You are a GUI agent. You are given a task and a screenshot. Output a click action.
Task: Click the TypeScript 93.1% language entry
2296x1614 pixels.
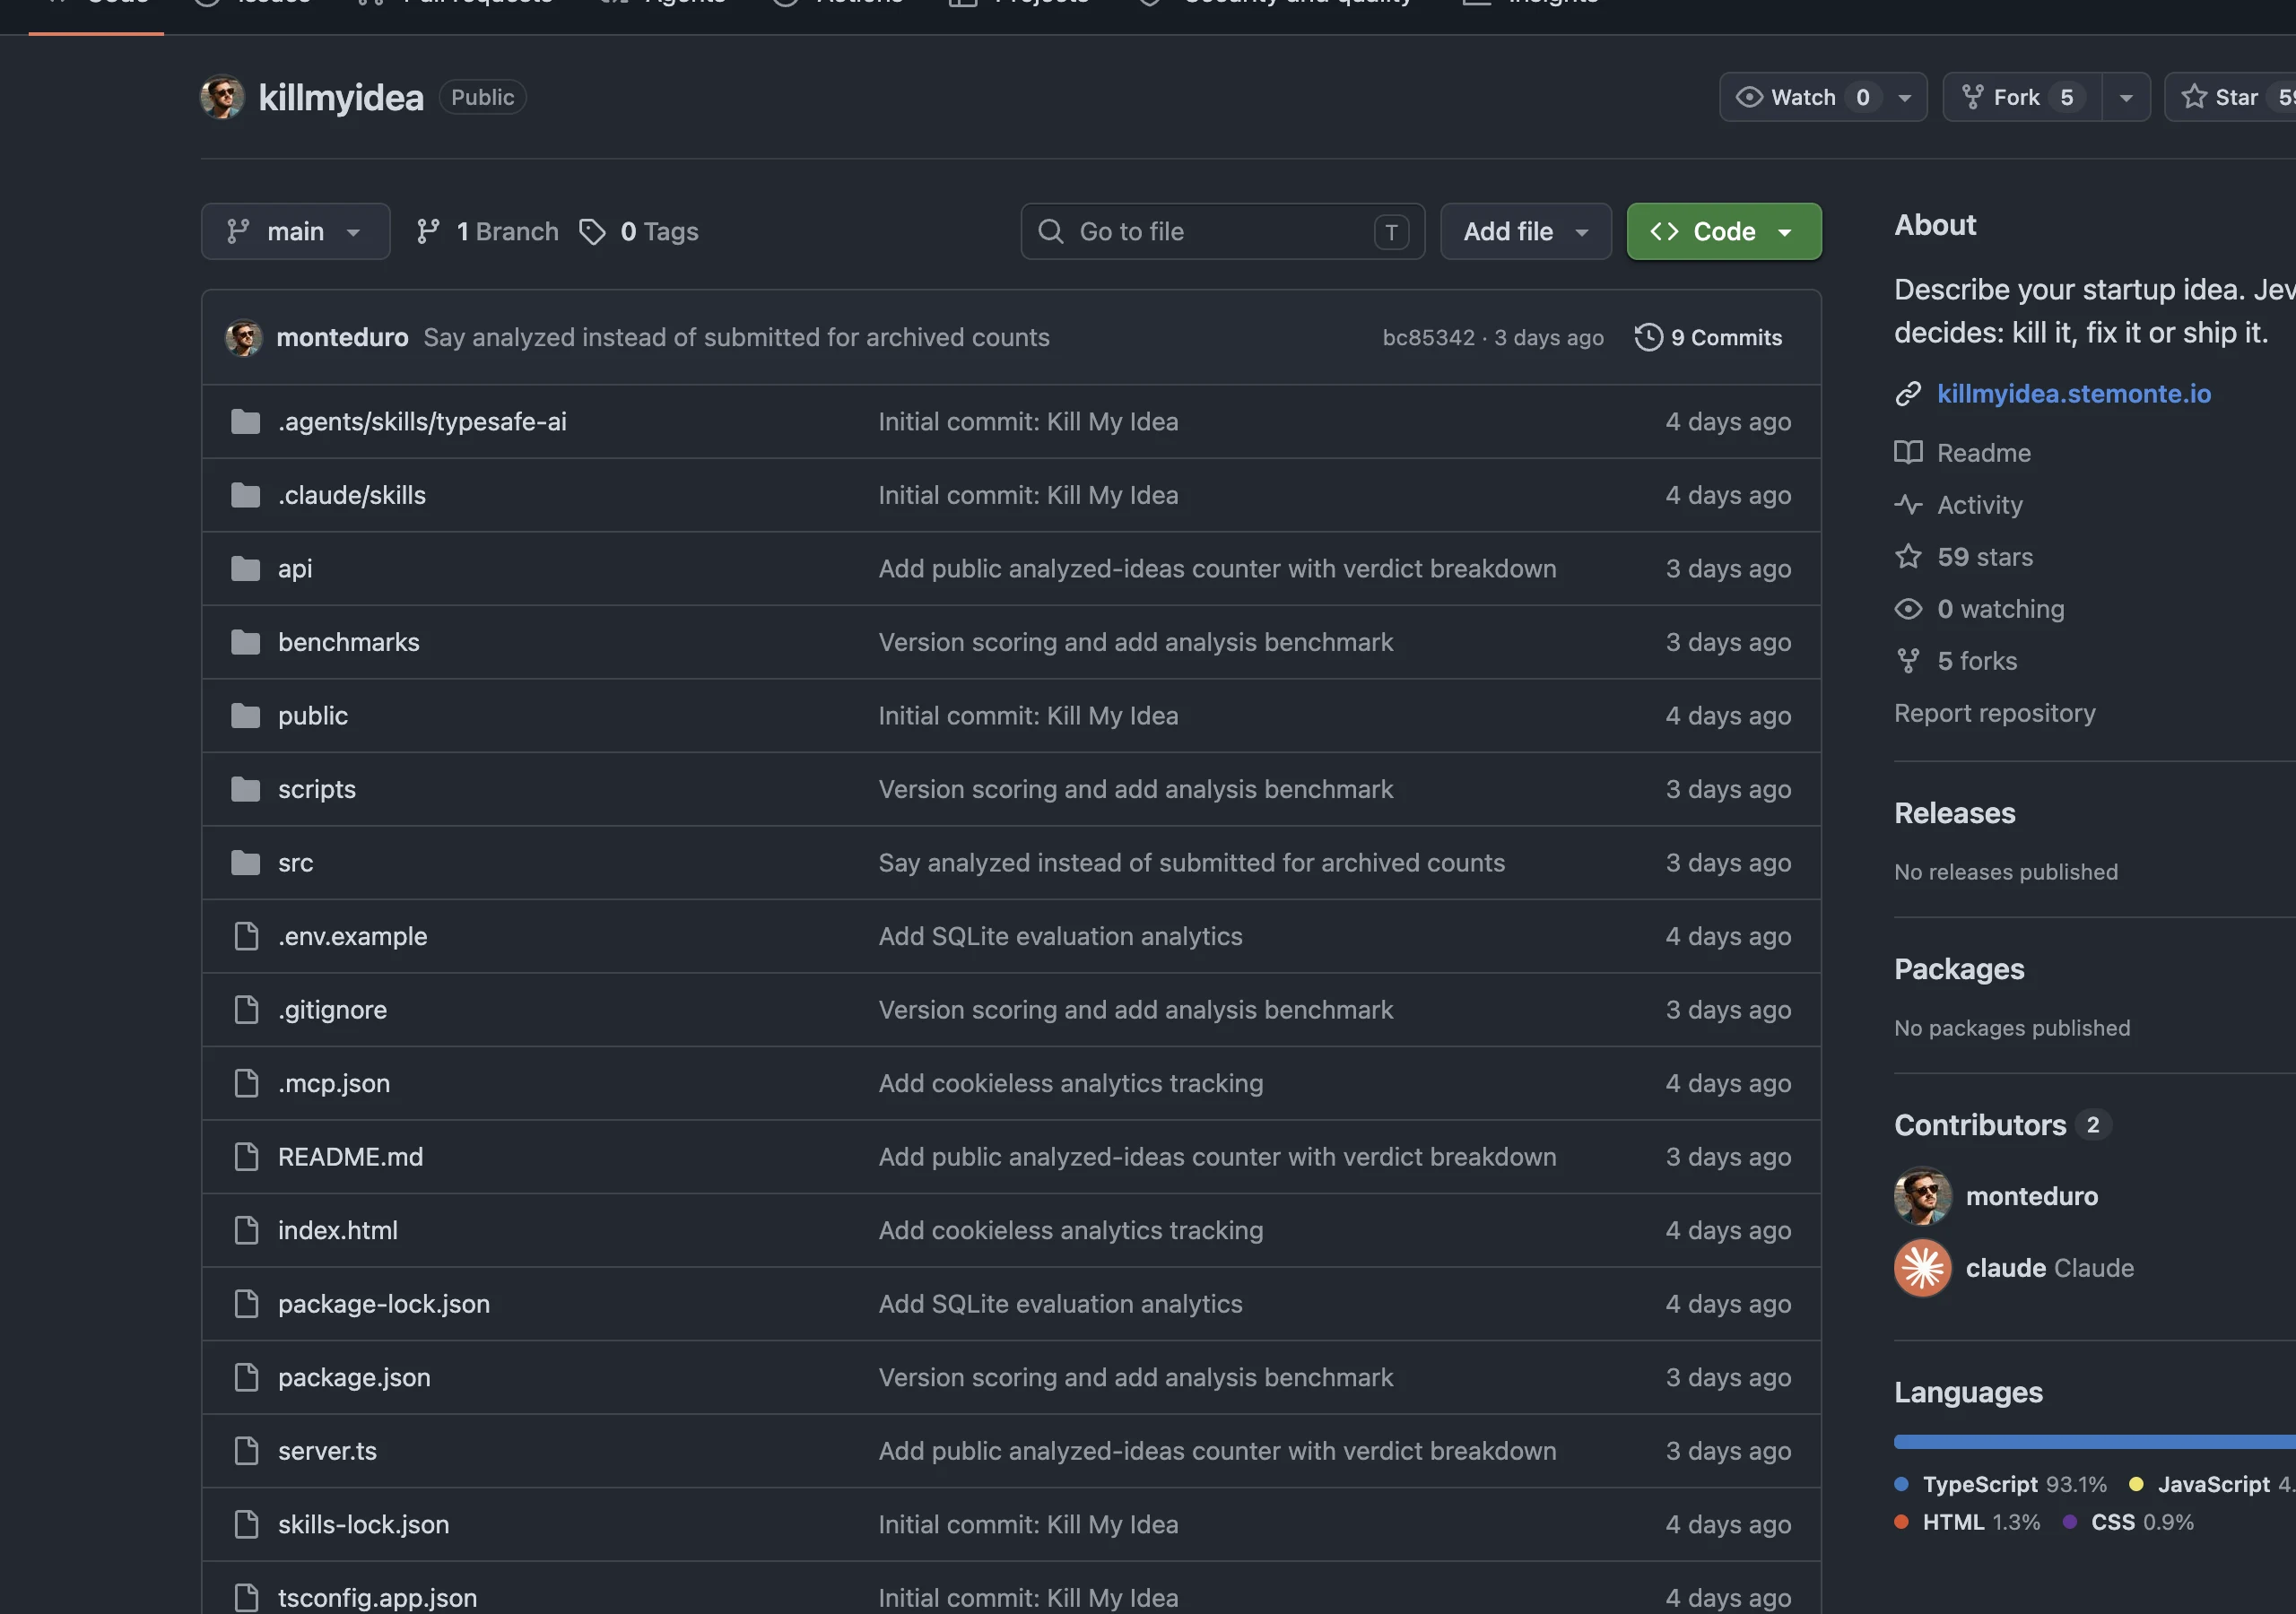(x=2001, y=1484)
